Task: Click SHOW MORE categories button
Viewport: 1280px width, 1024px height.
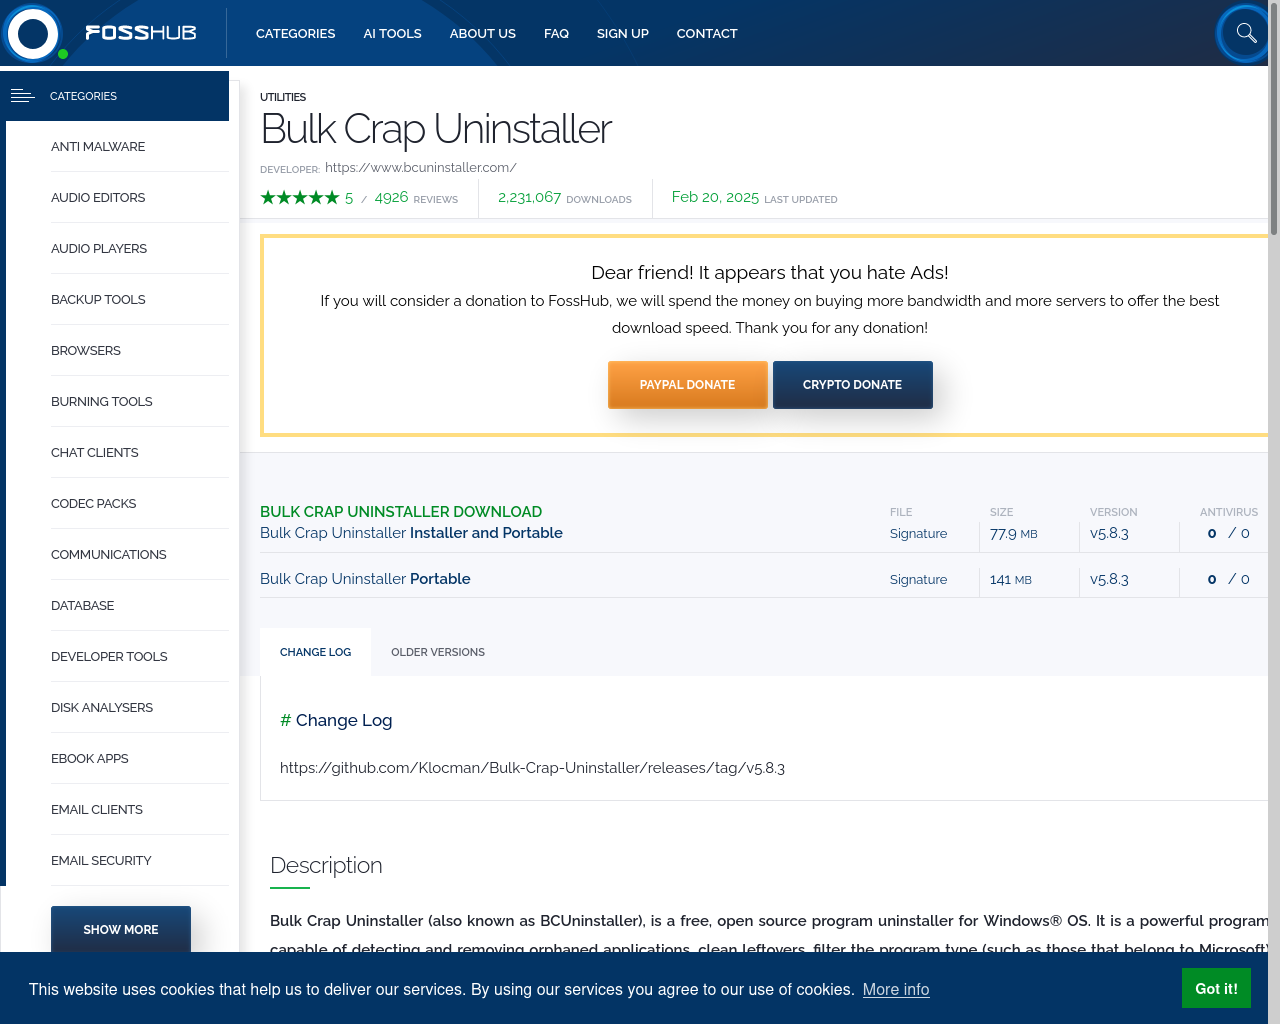Action: tap(121, 930)
